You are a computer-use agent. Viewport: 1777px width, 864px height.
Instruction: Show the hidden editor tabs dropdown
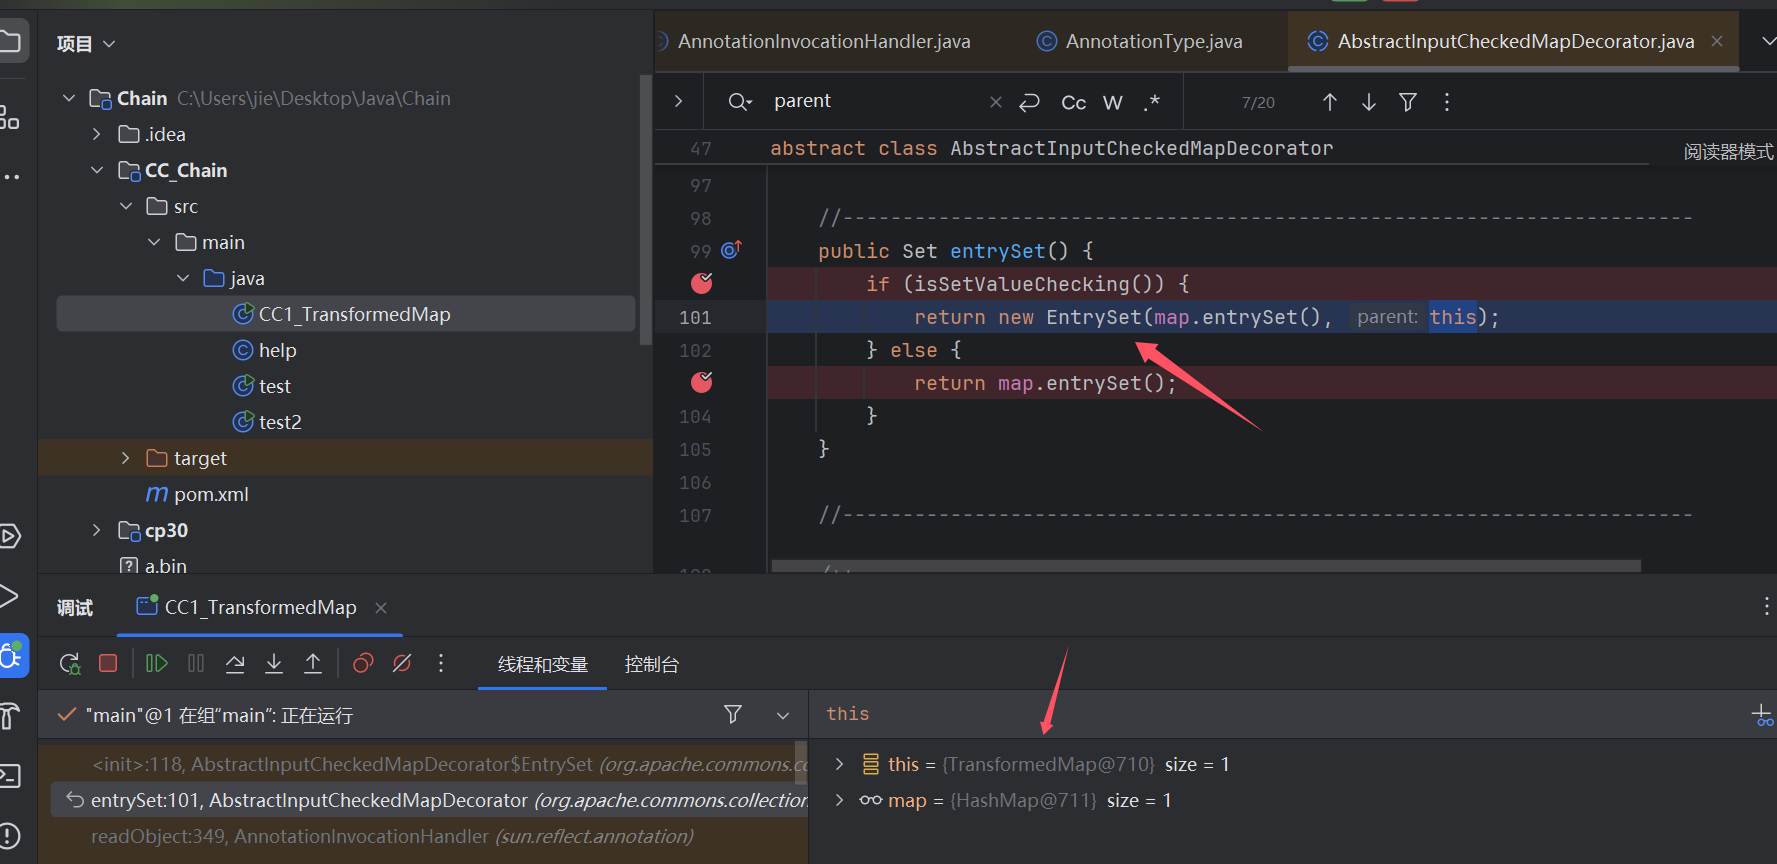click(1767, 41)
